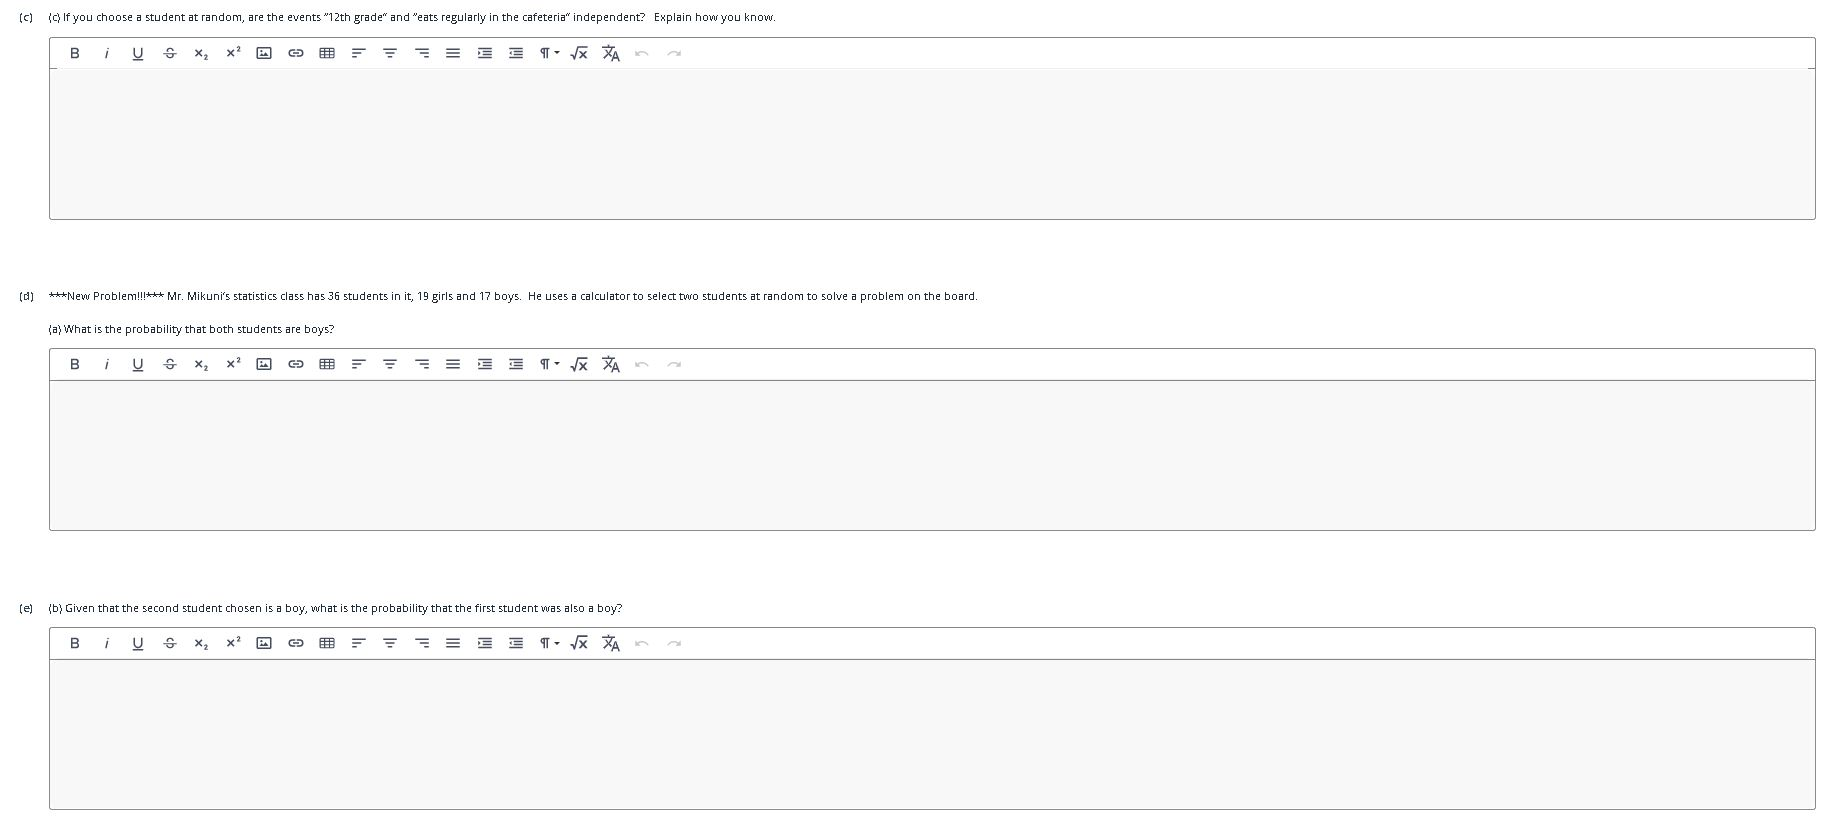The width and height of the screenshot is (1830, 826).
Task: Add a table in the question (d) editor
Action: [x=327, y=364]
